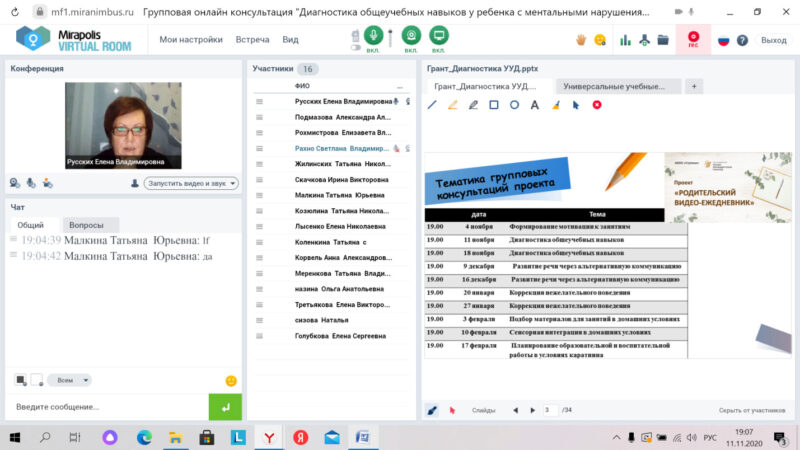Click the raise hand icon
The height and width of the screenshot is (450, 800).
point(581,40)
